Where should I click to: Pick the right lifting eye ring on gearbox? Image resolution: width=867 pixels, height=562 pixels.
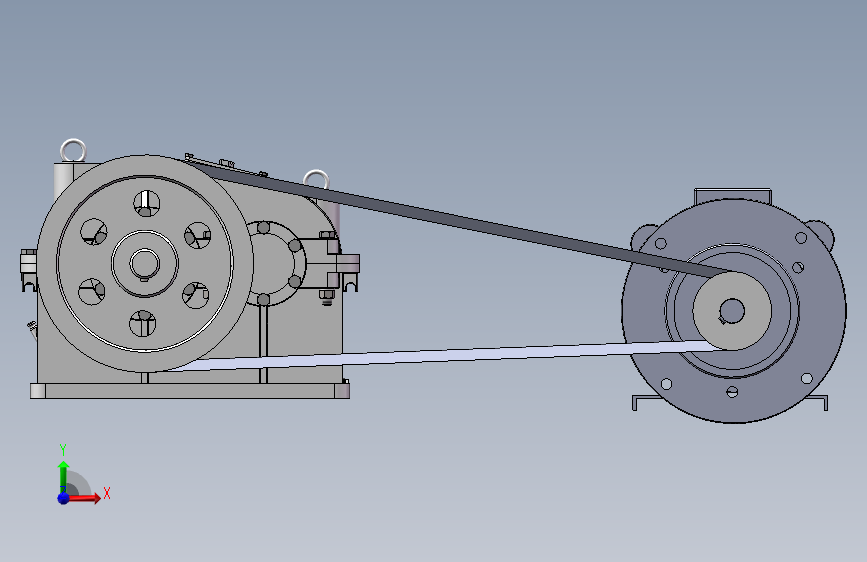click(x=316, y=179)
